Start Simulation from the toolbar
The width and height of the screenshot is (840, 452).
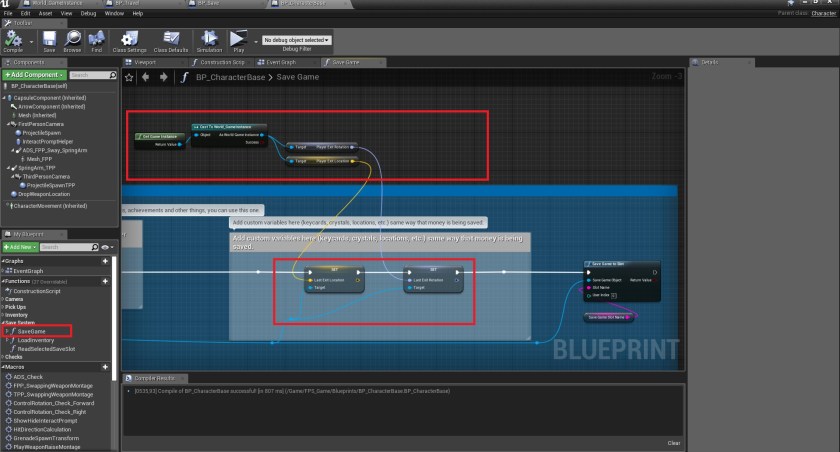tap(210, 41)
